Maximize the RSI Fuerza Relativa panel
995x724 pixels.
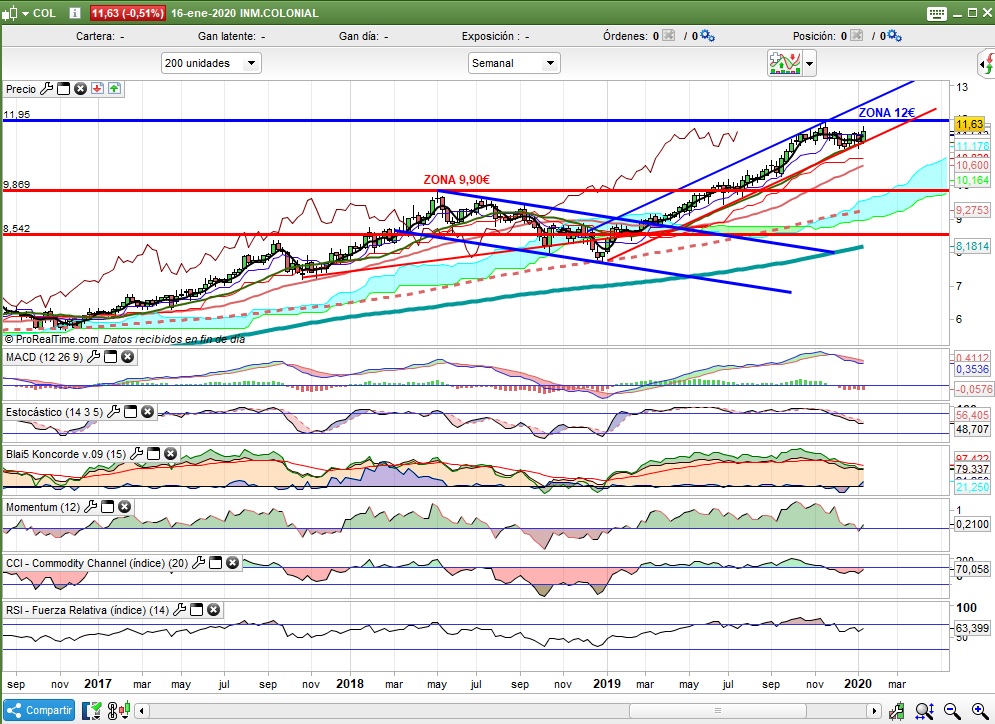(x=196, y=610)
